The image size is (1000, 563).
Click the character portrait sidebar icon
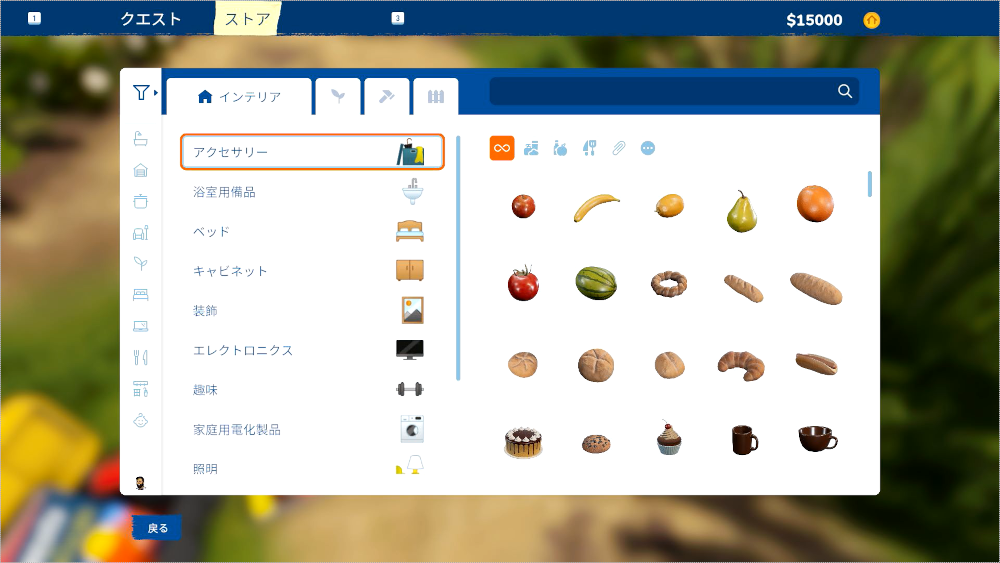point(140,483)
